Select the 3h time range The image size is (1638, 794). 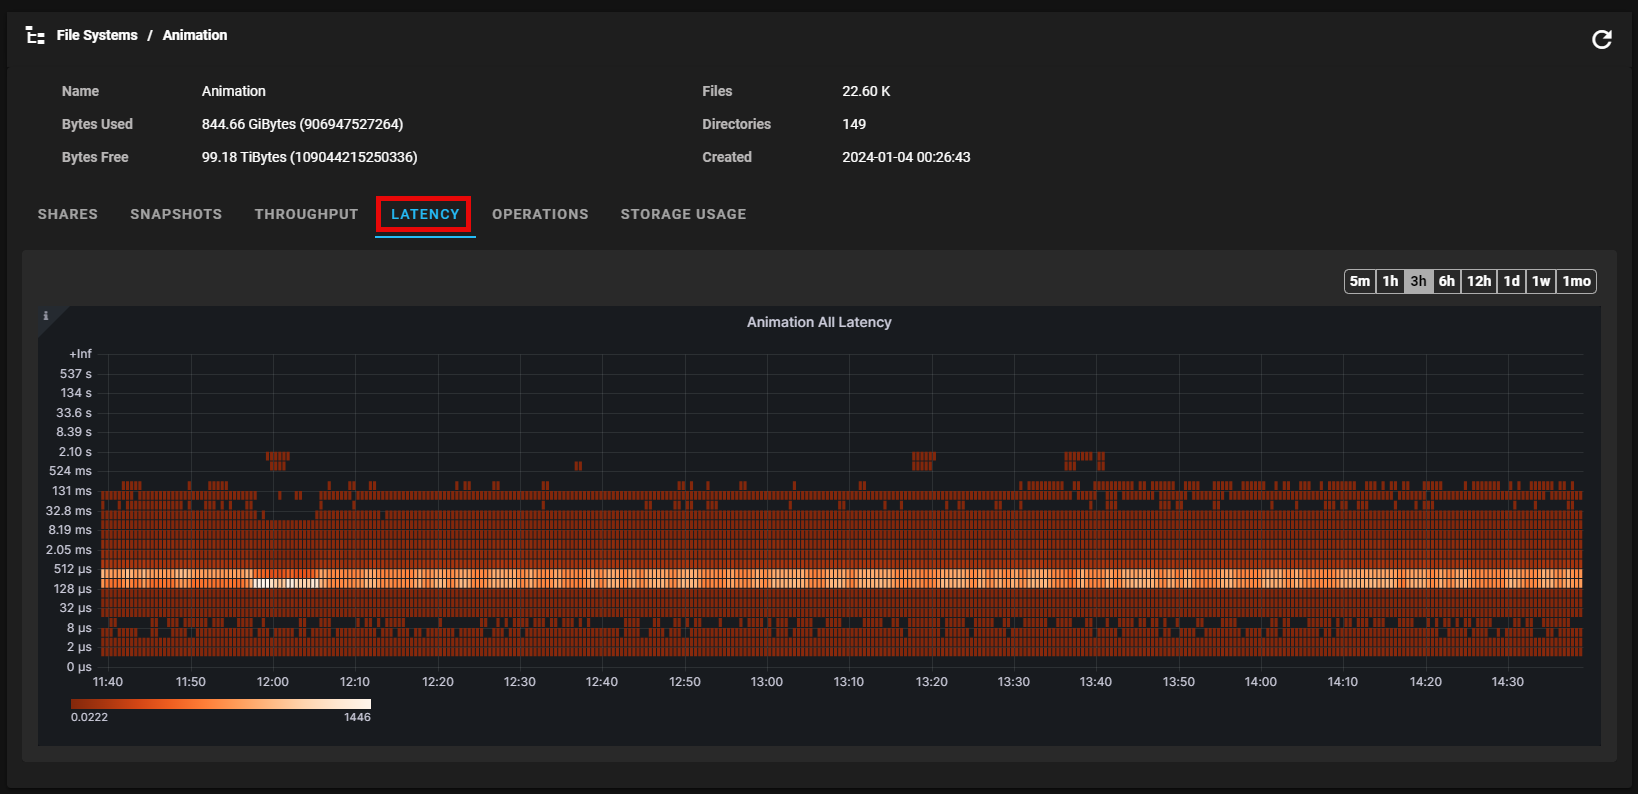tap(1418, 281)
